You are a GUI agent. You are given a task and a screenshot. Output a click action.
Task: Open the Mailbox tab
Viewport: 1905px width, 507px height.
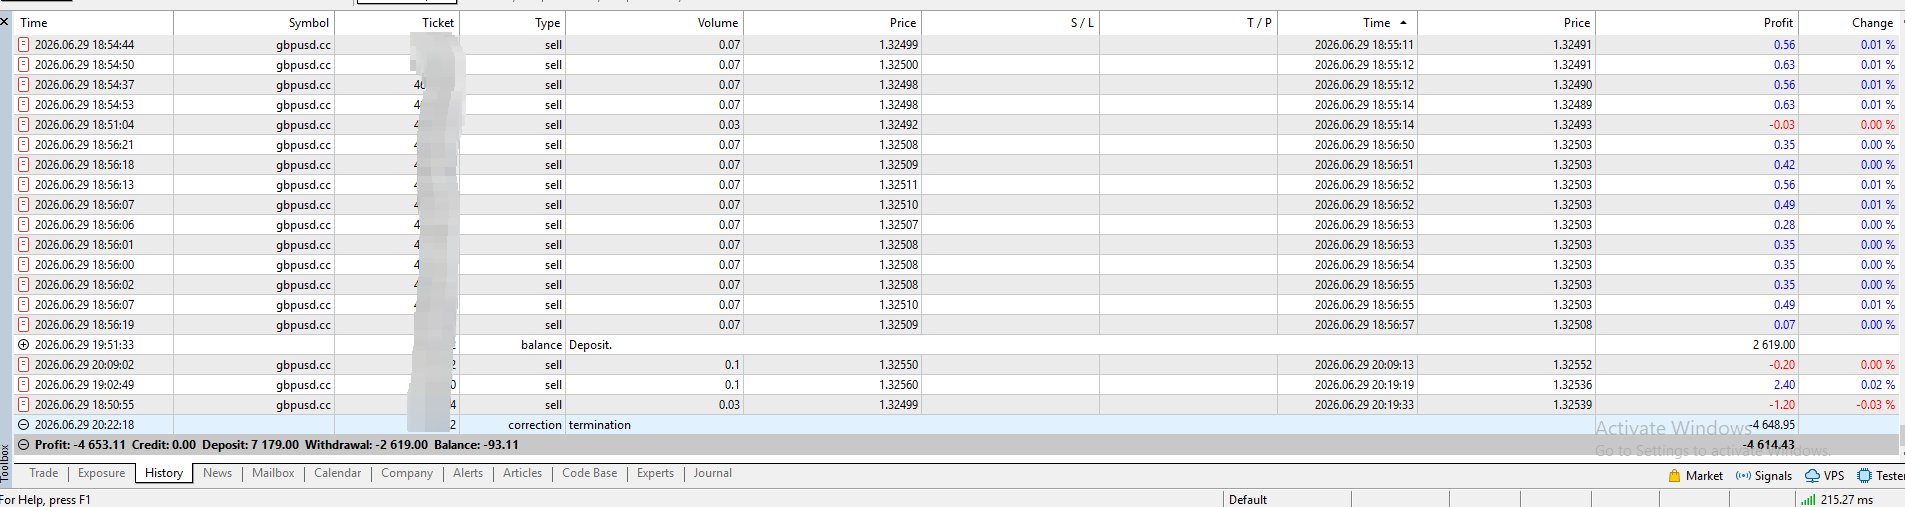[x=273, y=473]
